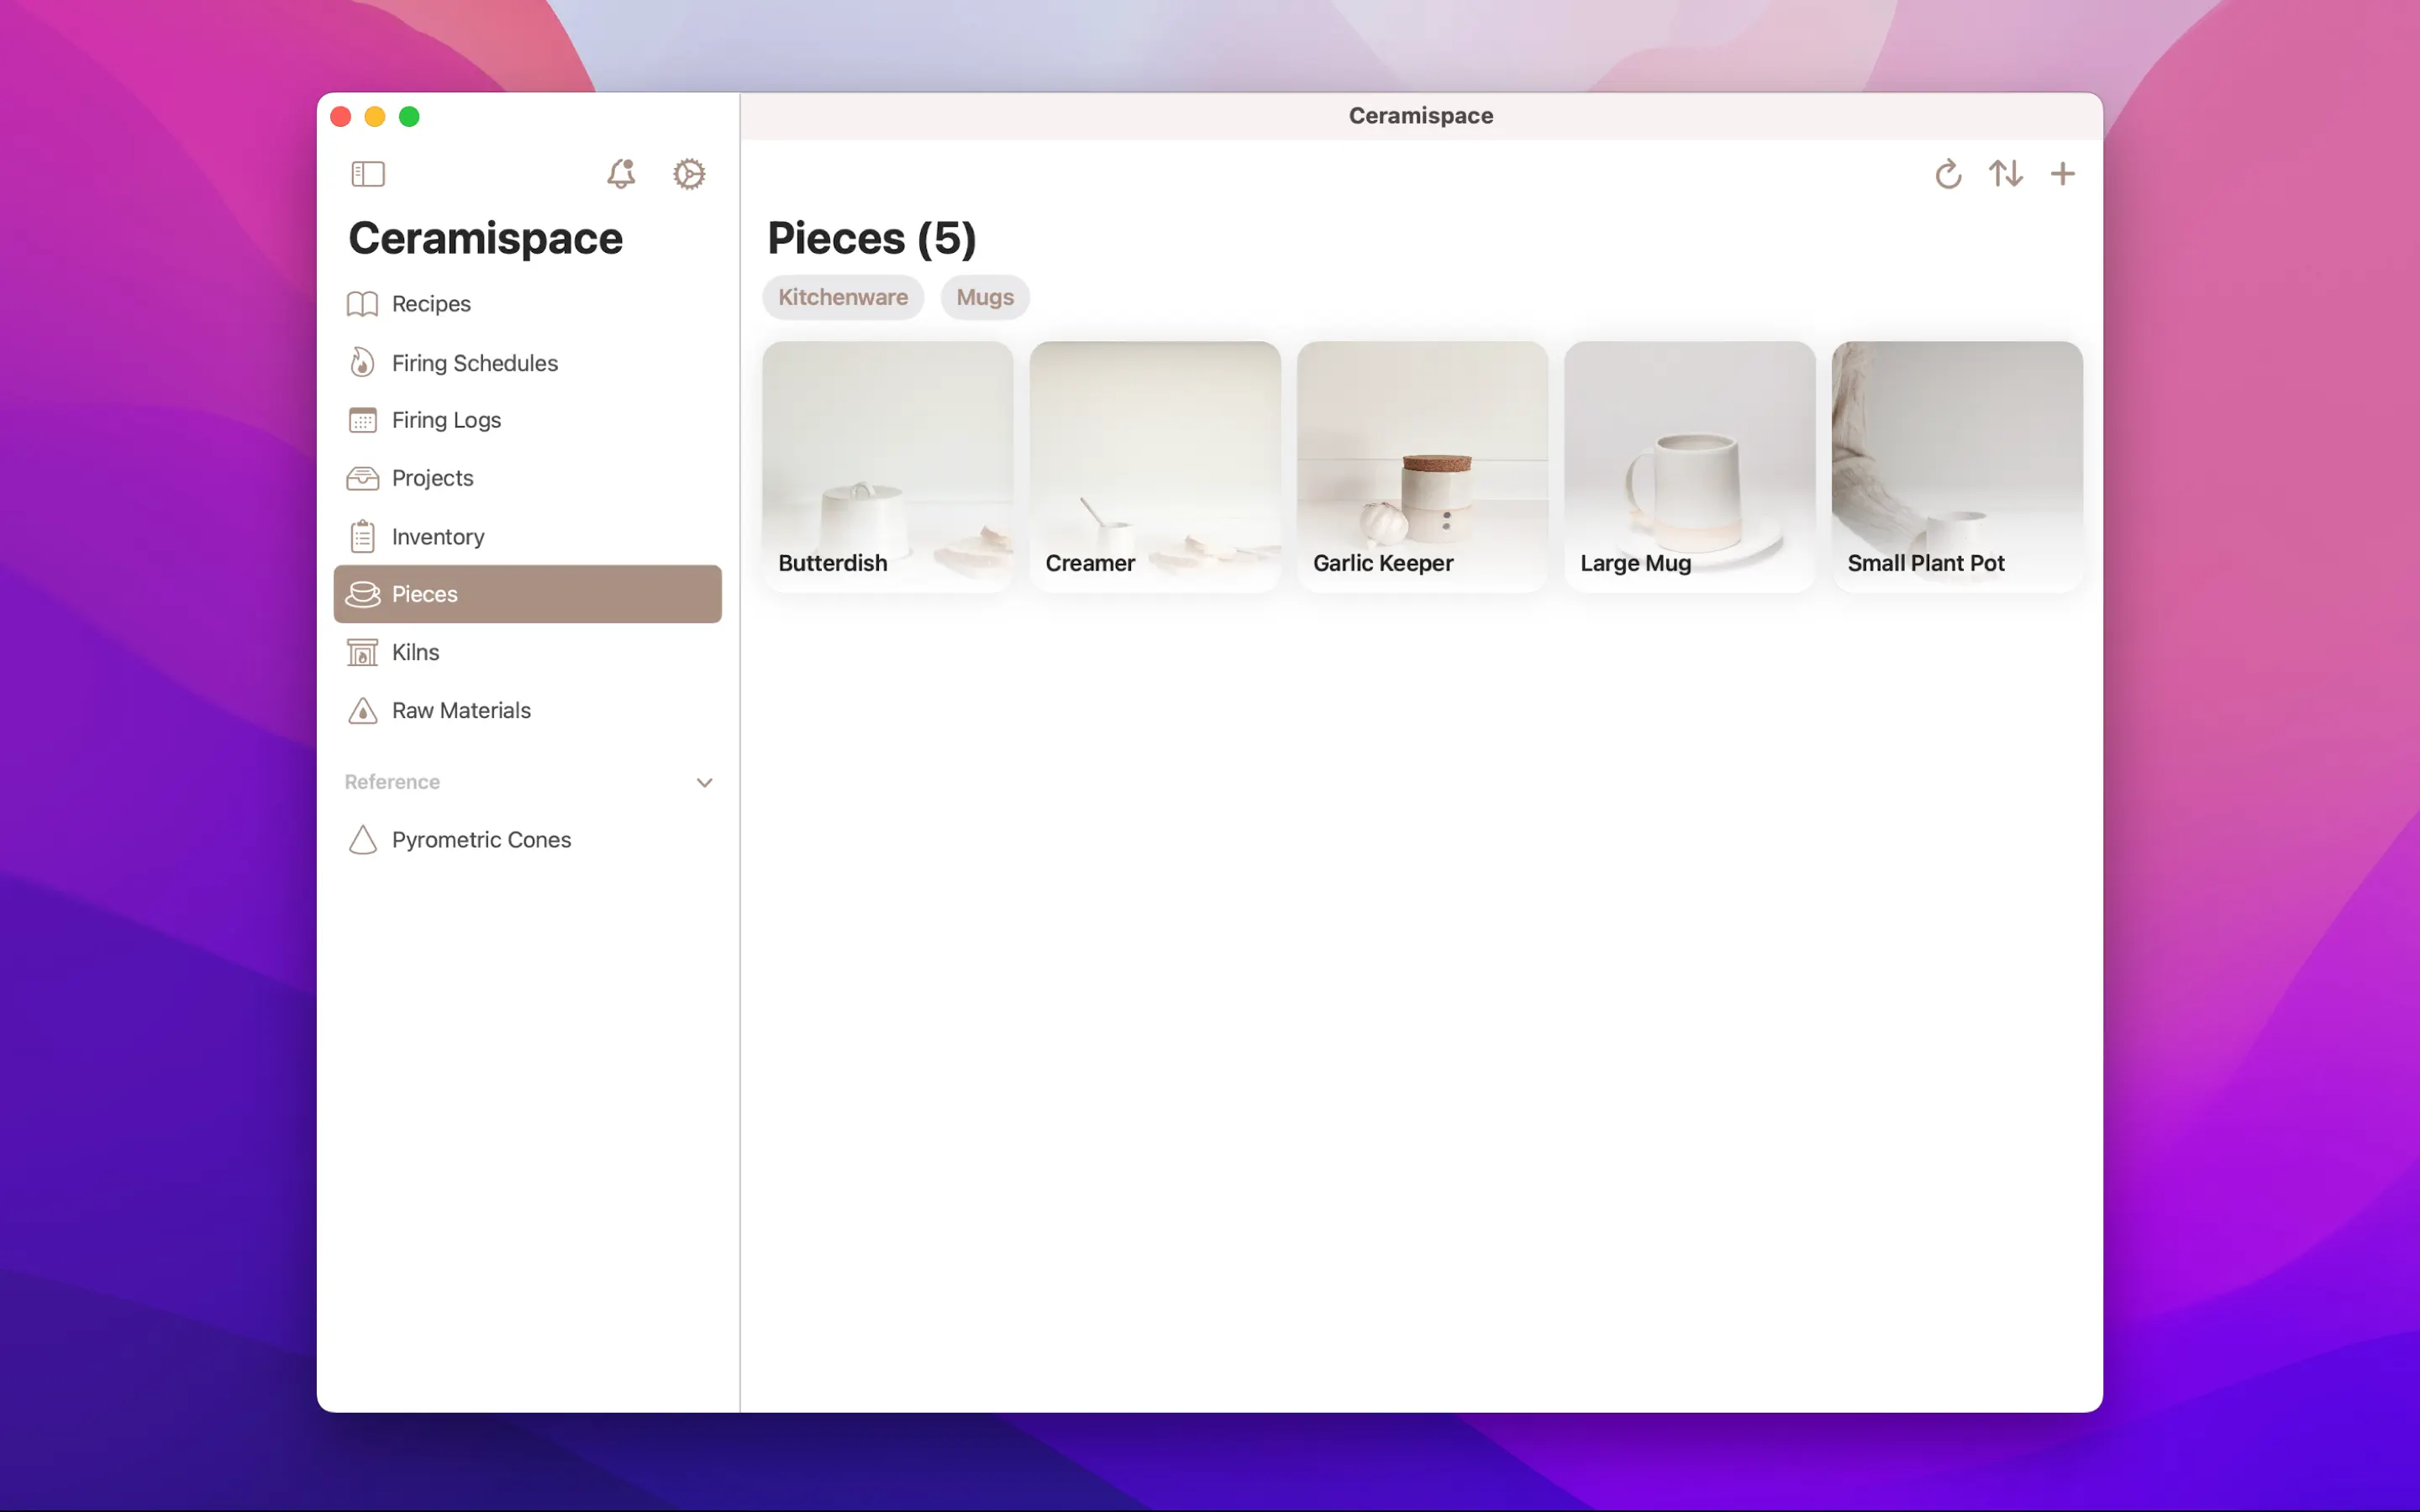Image resolution: width=2420 pixels, height=1512 pixels.
Task: Toggle the sidebar panel icon
Action: click(x=368, y=174)
